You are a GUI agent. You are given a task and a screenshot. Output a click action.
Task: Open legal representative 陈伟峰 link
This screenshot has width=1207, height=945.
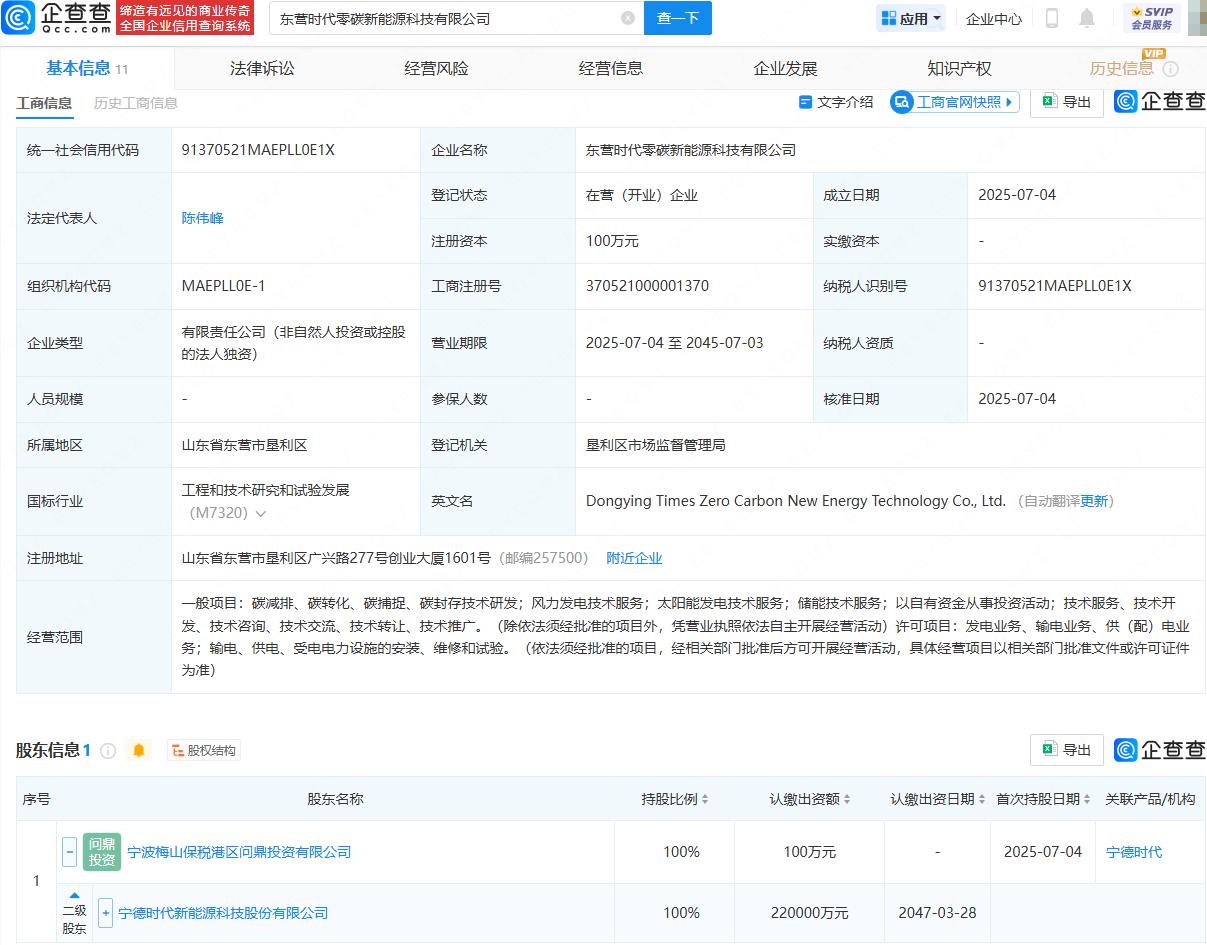click(202, 218)
